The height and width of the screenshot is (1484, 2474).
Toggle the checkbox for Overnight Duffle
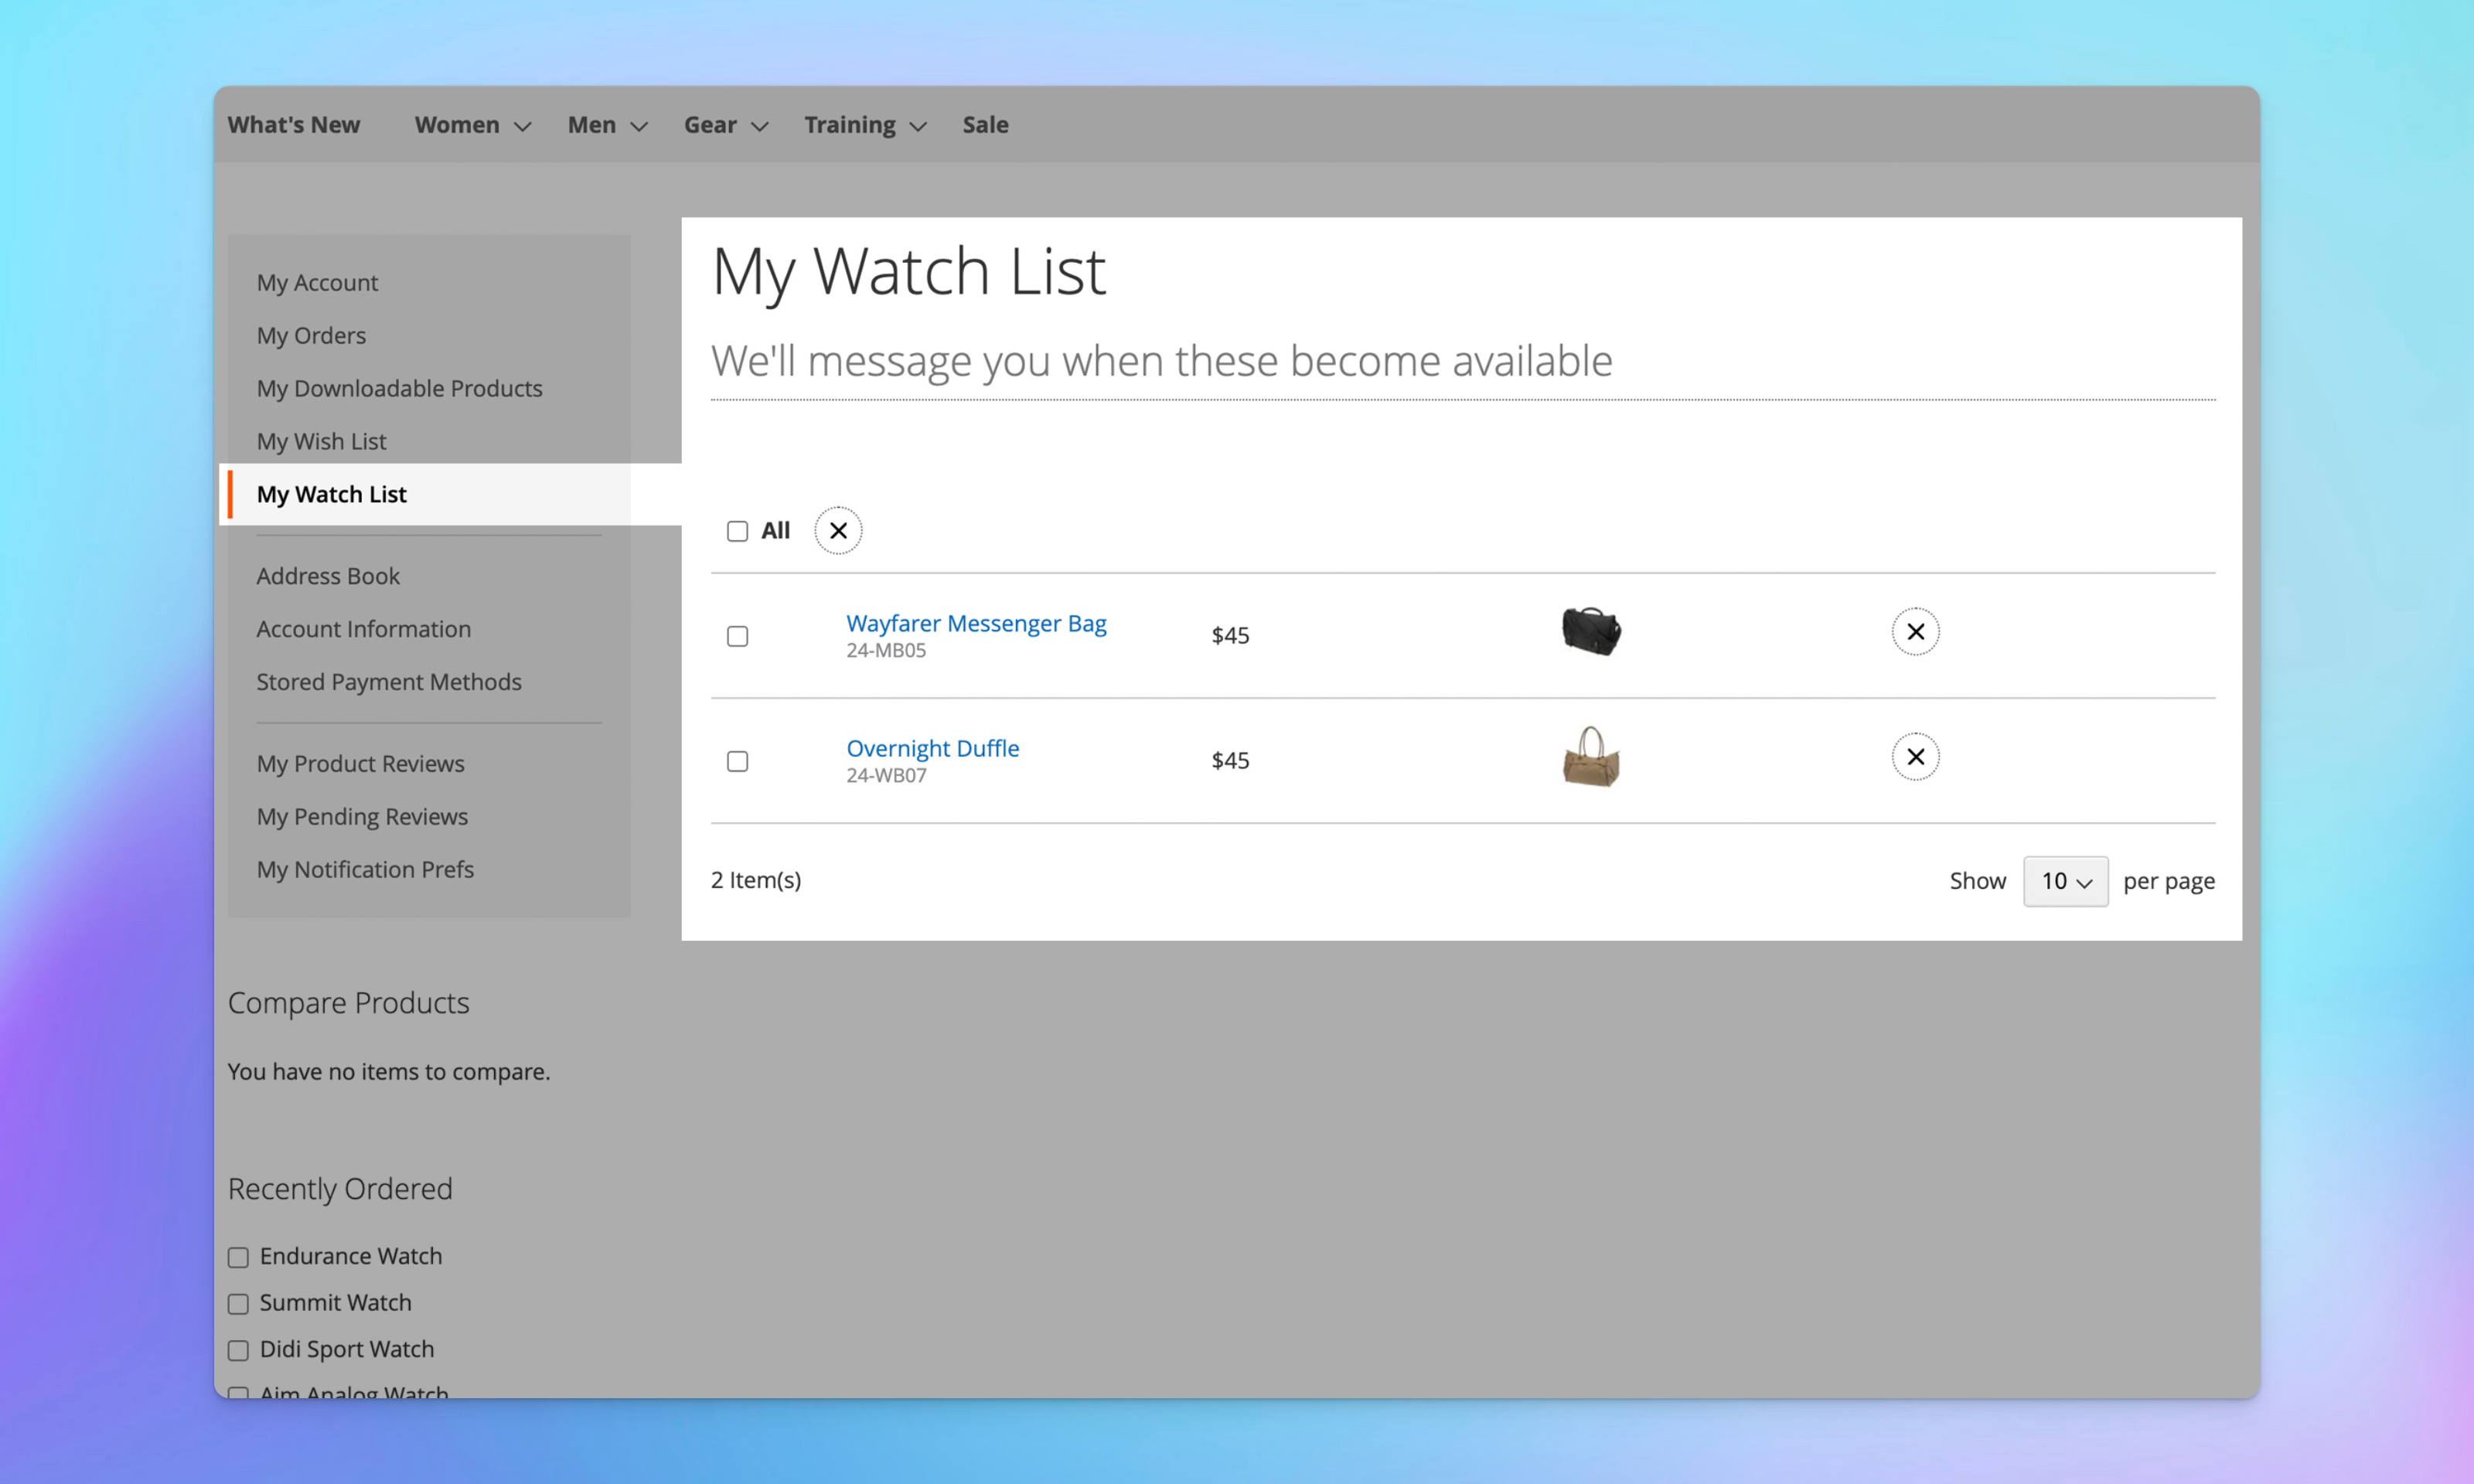tap(738, 760)
